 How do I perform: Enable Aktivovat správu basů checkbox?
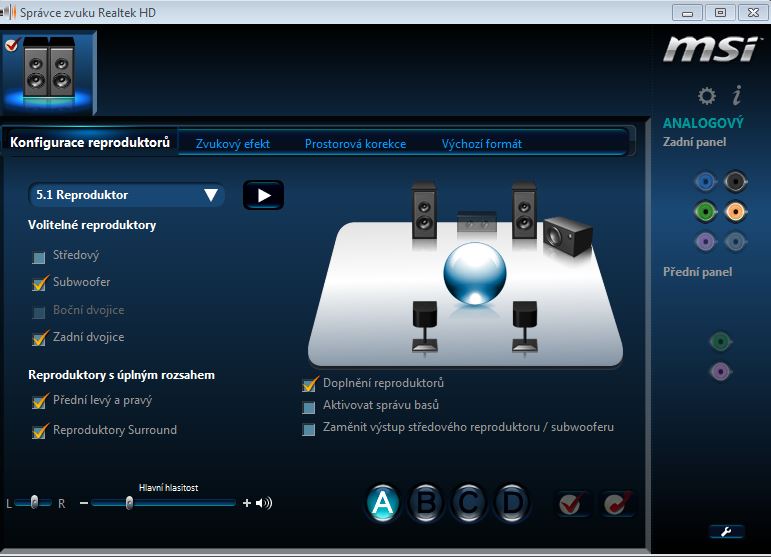coord(309,408)
